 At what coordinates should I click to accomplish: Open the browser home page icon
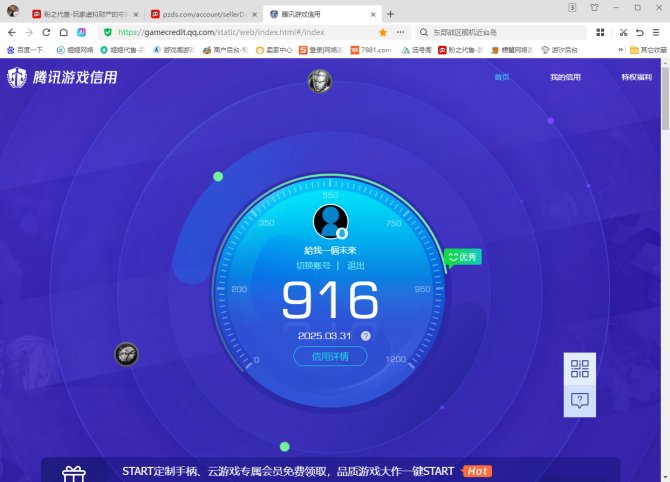pos(64,32)
